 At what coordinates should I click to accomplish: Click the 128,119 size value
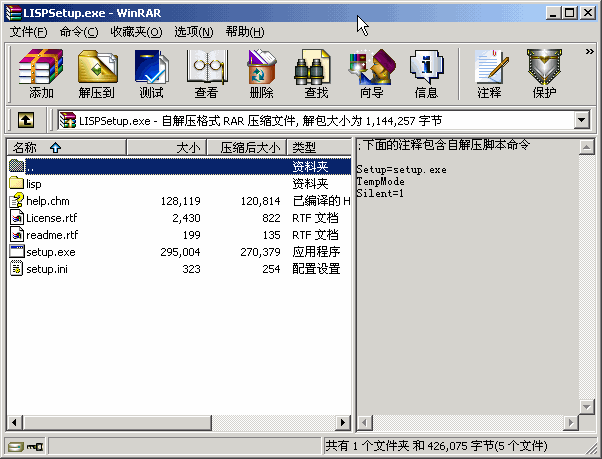(181, 201)
